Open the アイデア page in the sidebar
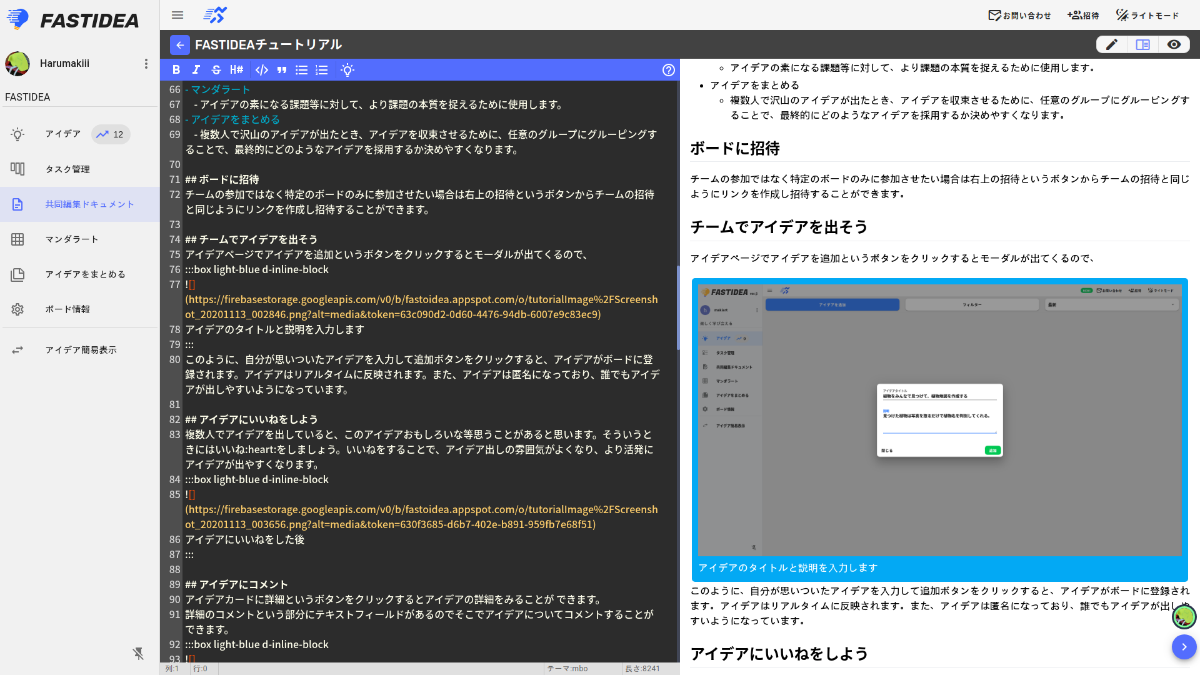1200x675 pixels. [80, 134]
